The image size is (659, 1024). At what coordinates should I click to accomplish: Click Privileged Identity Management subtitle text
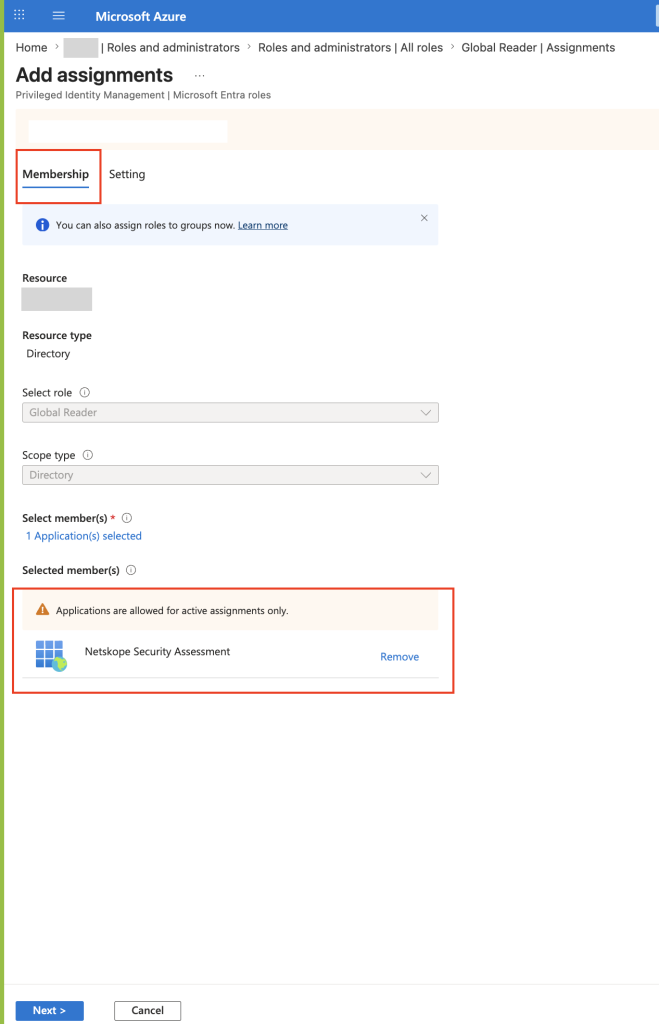[x=143, y=95]
